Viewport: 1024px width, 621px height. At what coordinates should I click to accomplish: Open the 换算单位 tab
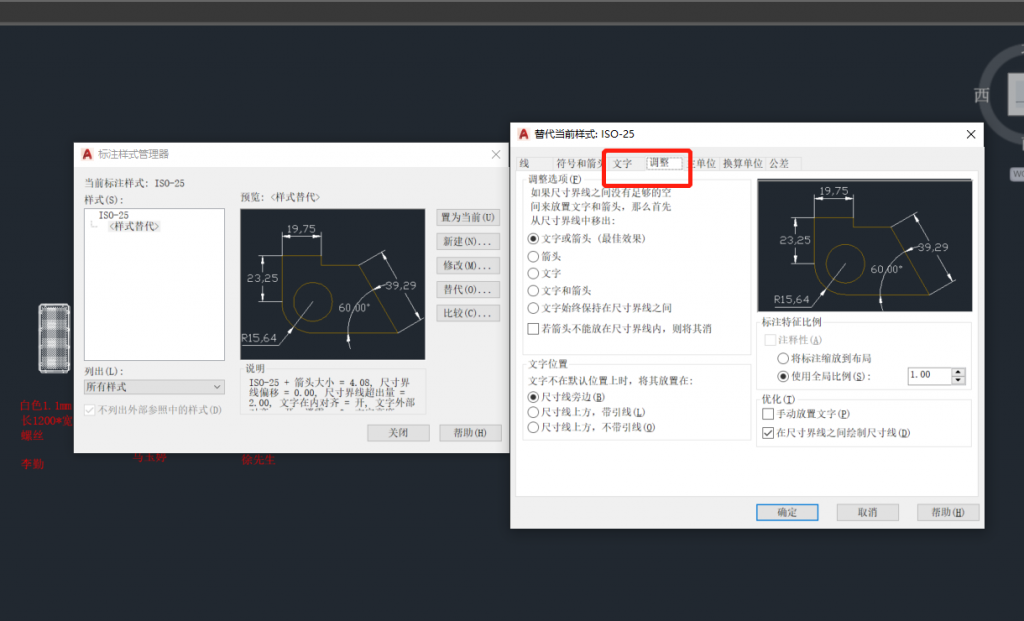(742, 163)
